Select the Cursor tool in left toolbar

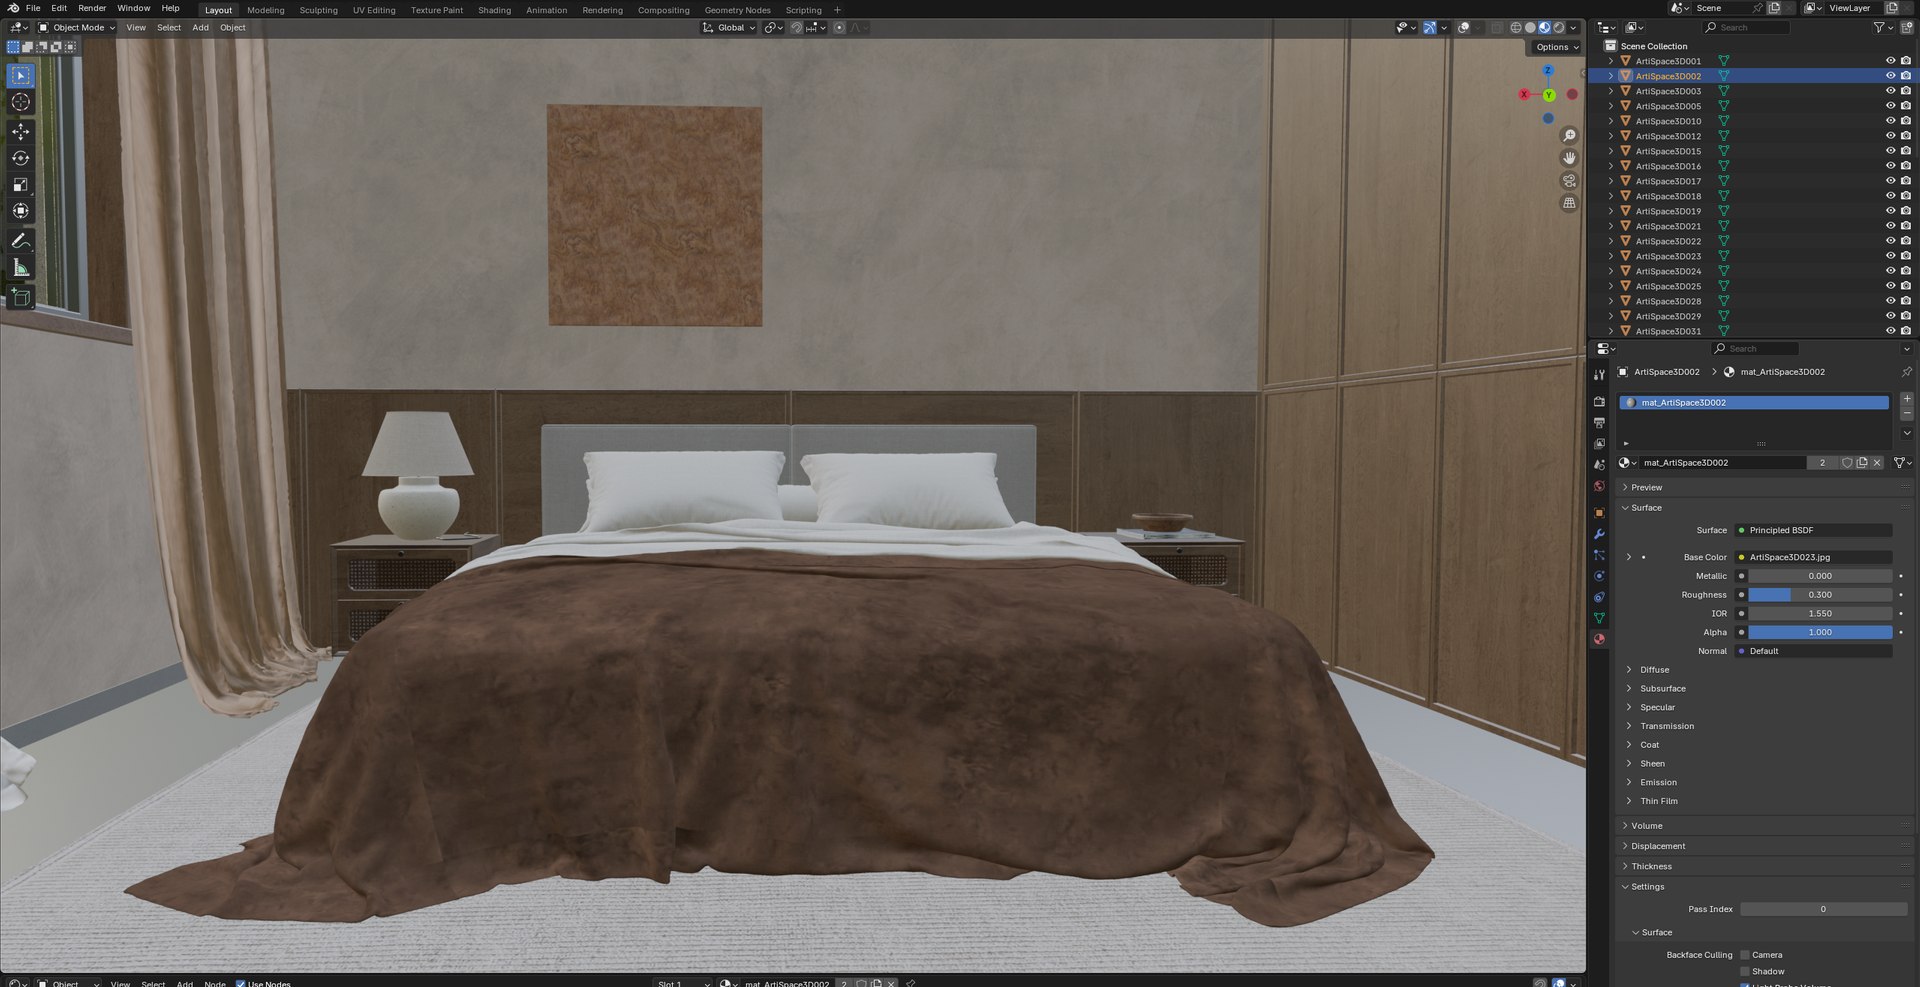click(20, 102)
